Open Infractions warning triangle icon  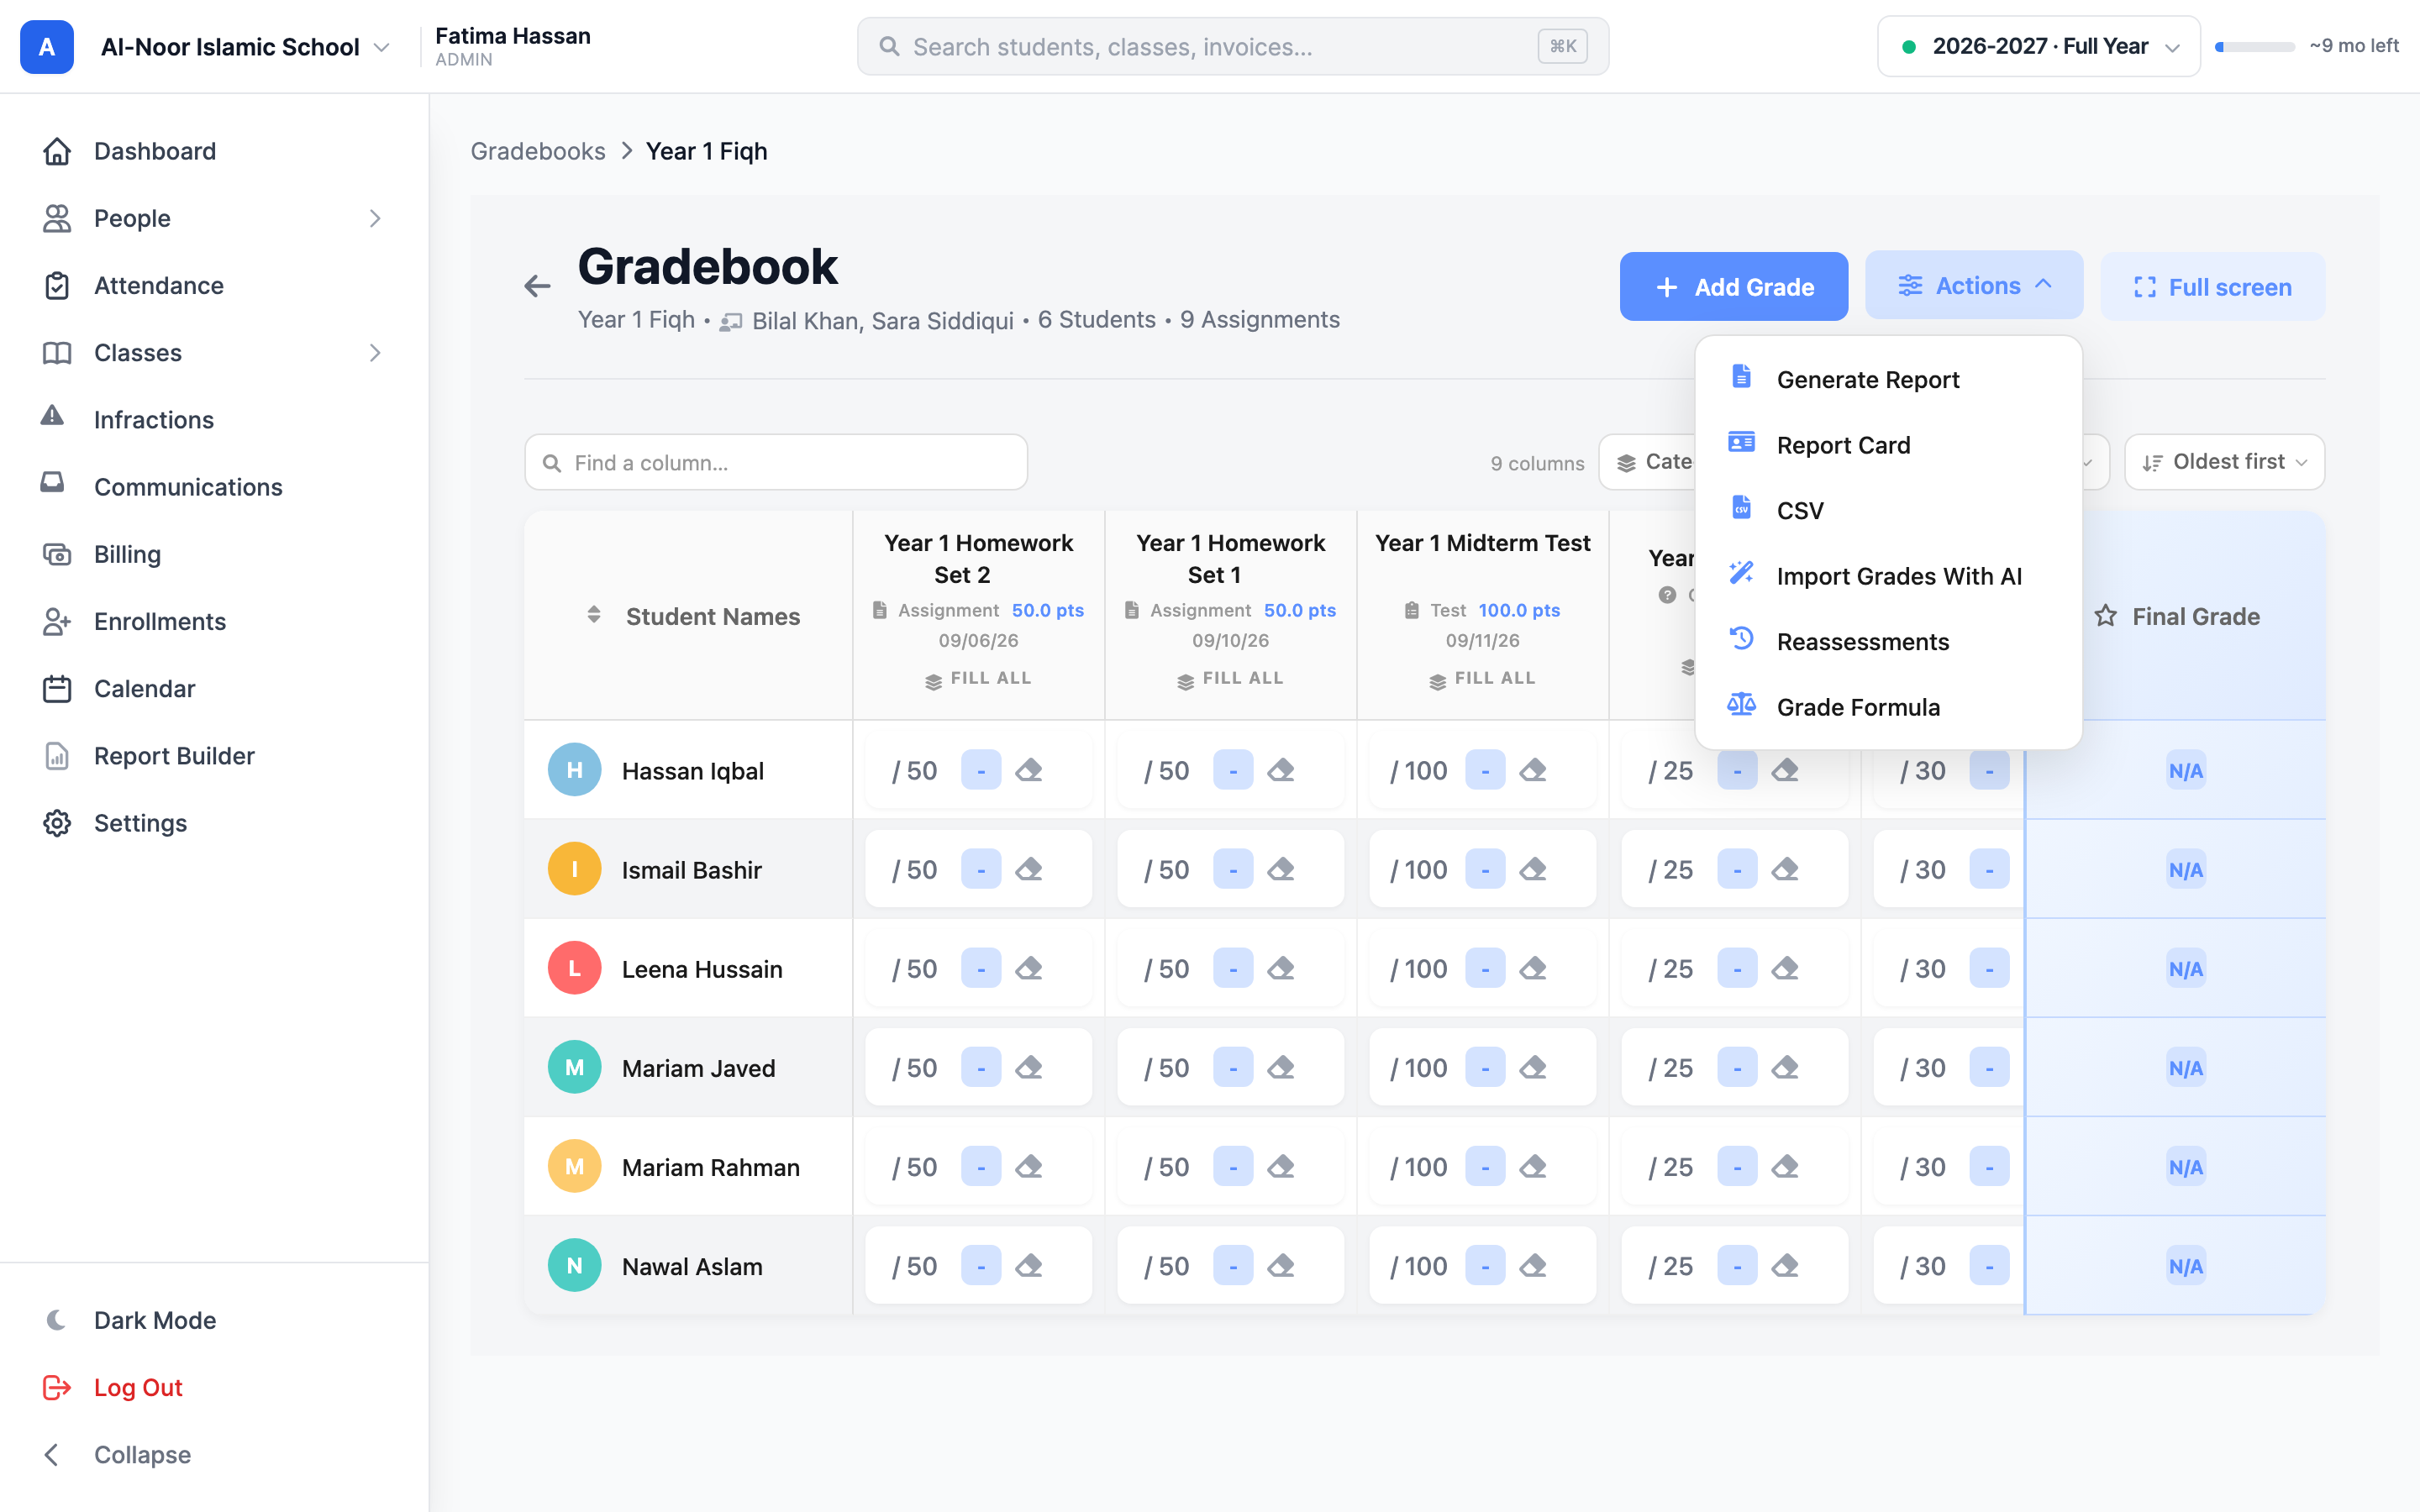coord(52,416)
